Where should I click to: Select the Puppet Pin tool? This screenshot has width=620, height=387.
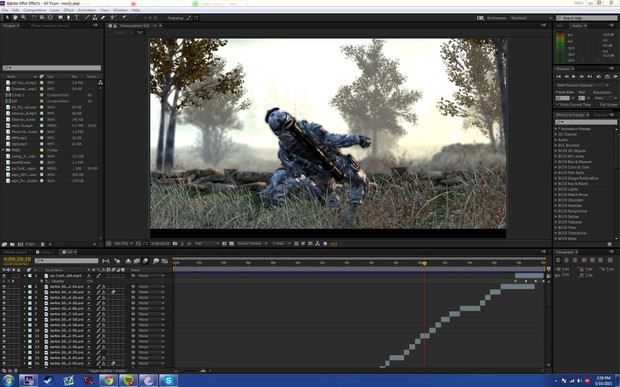click(124, 18)
